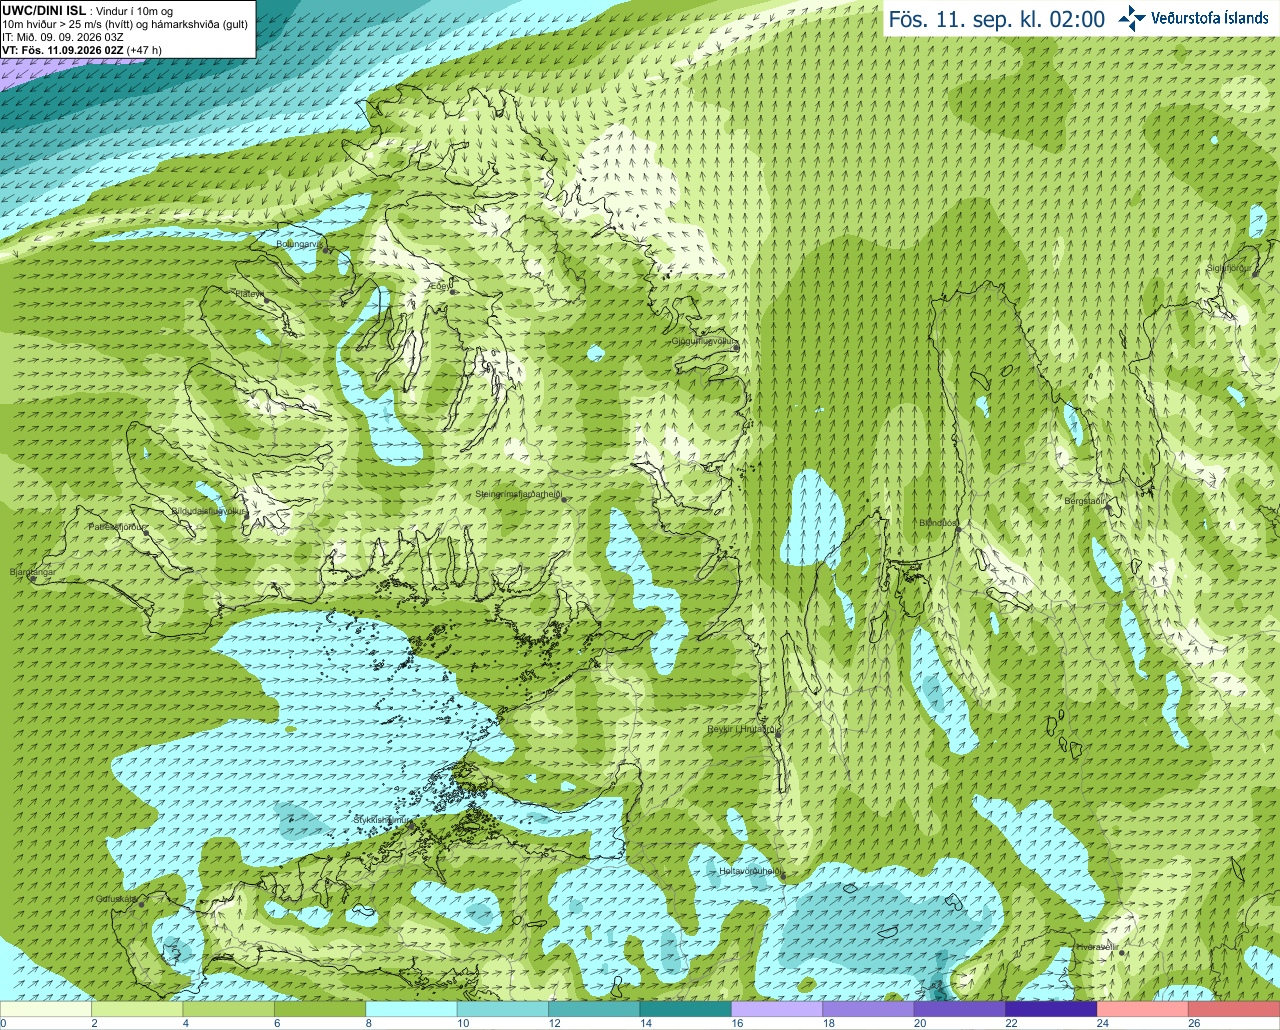The image size is (1280, 1030).
Task: Pick the pink 24–26 legend swatch
Action: pos(1141,1009)
